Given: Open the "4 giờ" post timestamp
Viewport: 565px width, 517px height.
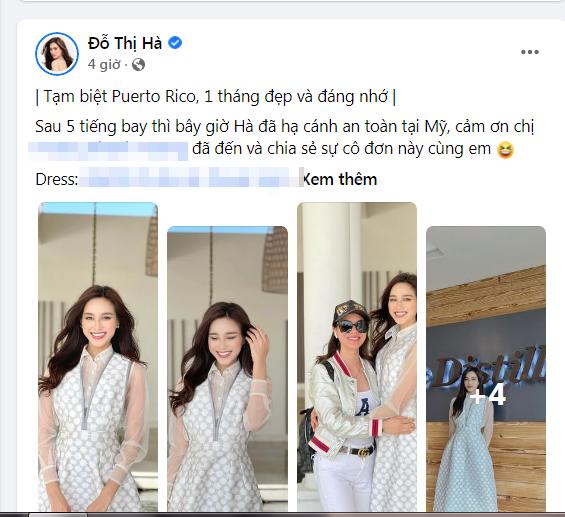Looking at the screenshot, I should tap(104, 65).
